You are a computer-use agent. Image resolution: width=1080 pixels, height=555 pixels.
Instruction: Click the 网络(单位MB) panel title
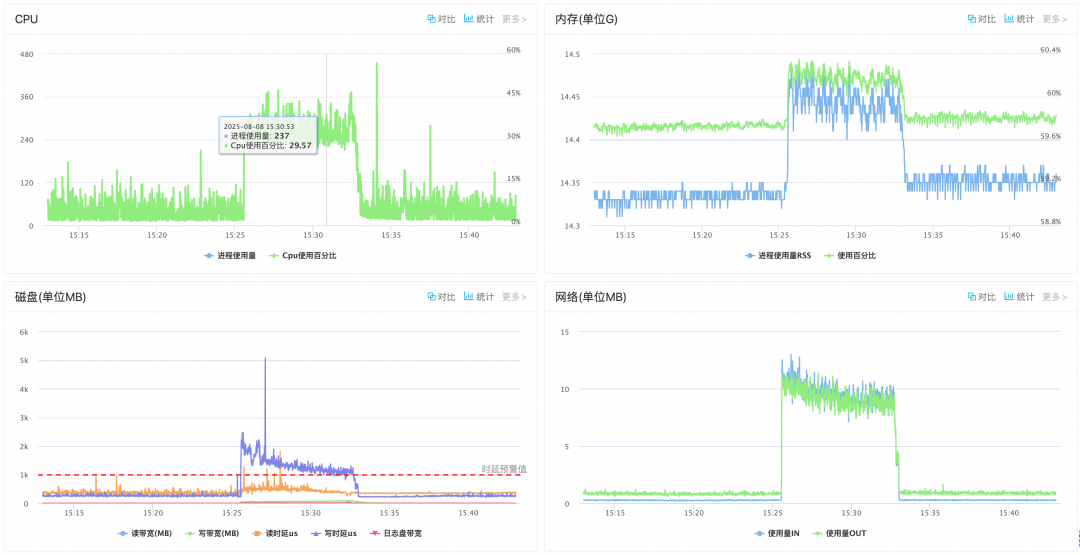tap(590, 297)
